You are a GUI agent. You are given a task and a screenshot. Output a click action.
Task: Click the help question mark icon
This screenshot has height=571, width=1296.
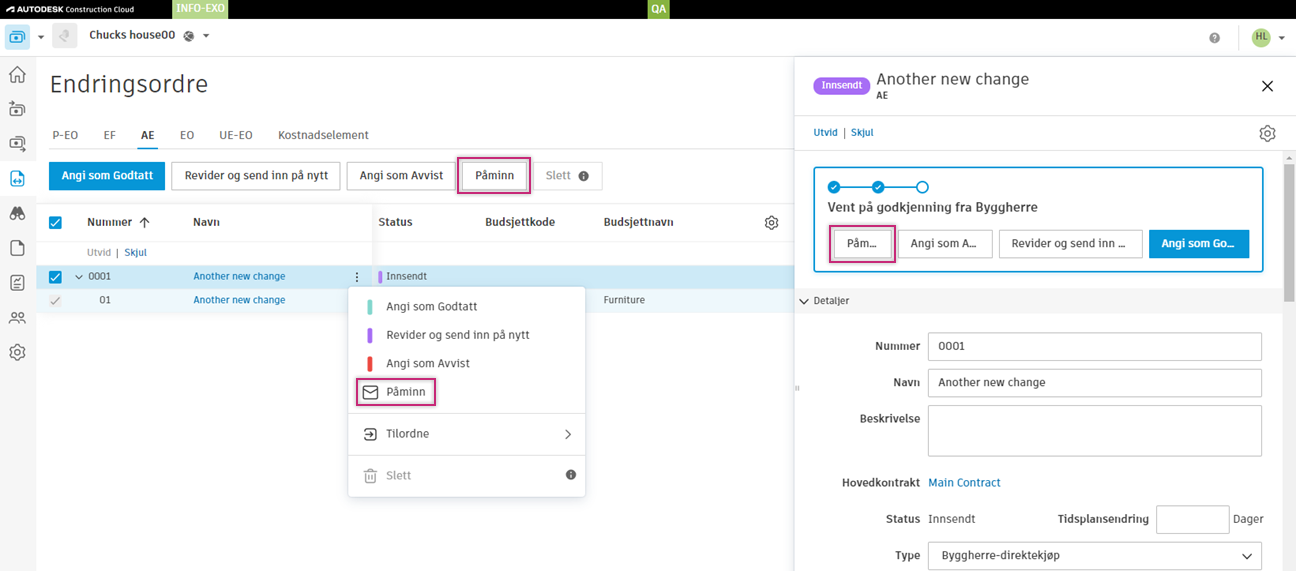click(1214, 38)
